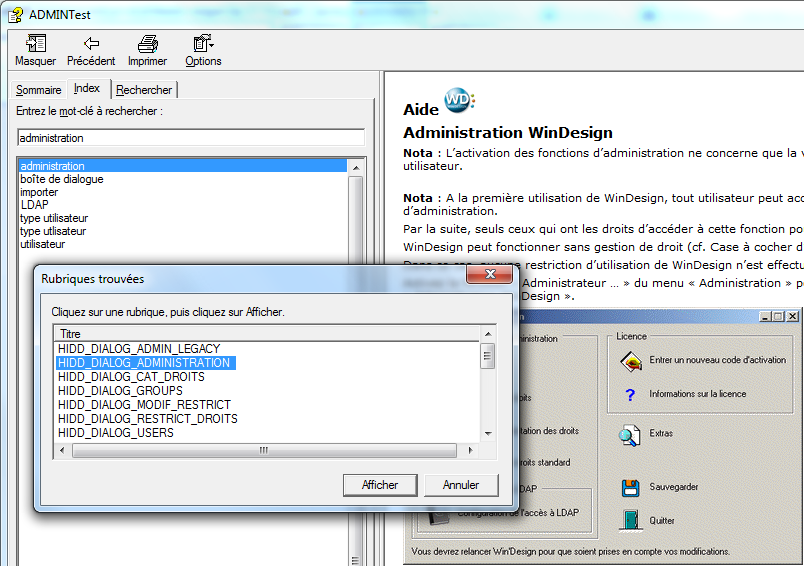This screenshot has height=566, width=804.
Task: Click the WD logo in the help page
Action: 459,99
